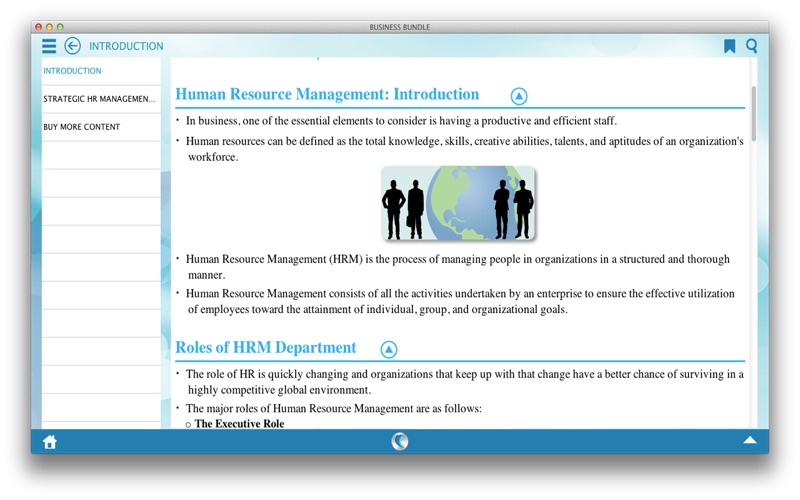Click the Human Resource Management: Introduction heading
This screenshot has width=800, height=500.
click(x=327, y=94)
